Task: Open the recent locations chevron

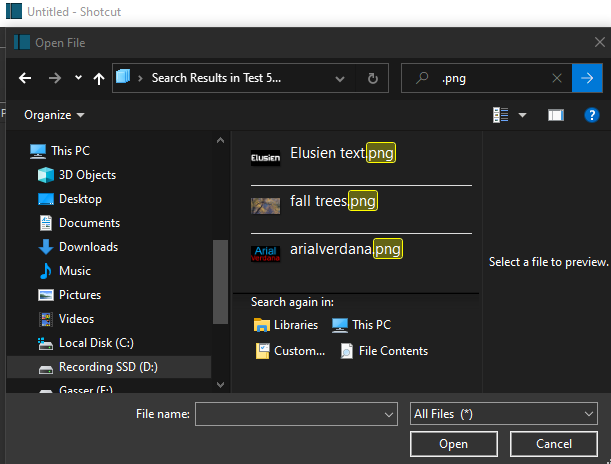Action: click(78, 78)
